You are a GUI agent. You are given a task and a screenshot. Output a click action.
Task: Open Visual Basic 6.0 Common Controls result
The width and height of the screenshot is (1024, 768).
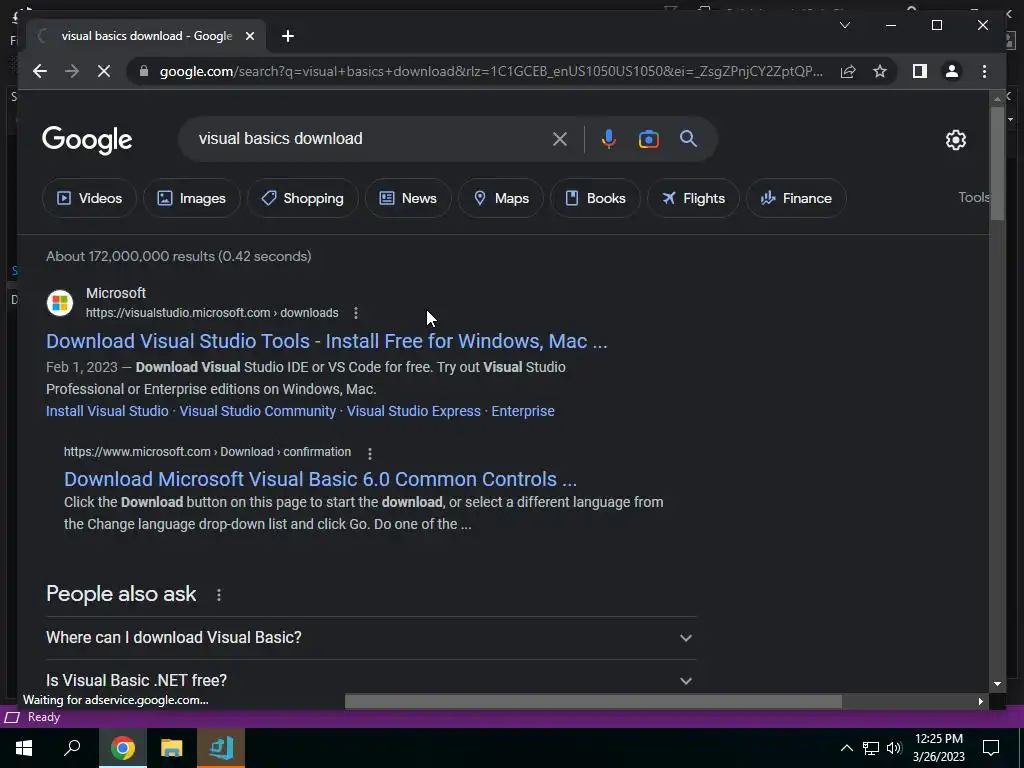click(320, 479)
